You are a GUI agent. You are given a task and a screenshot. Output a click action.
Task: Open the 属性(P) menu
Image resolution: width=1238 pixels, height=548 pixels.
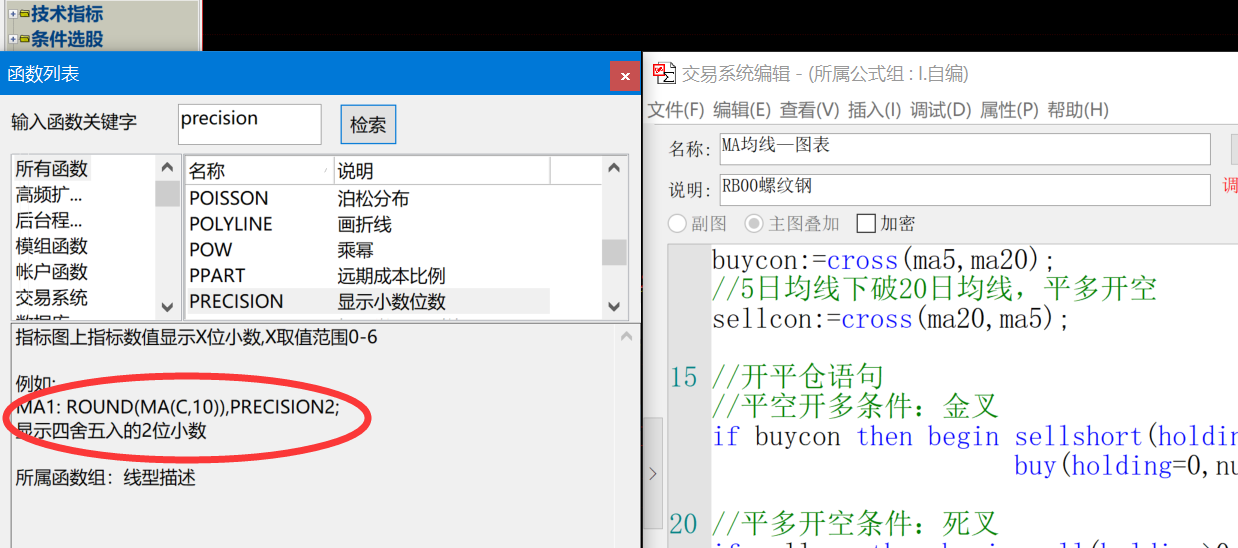(1009, 110)
